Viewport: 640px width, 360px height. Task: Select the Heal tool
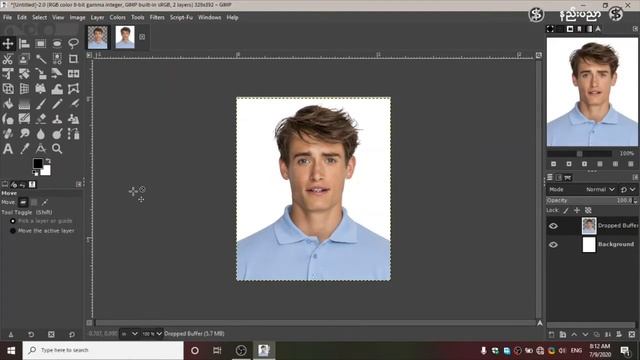[x=8, y=134]
